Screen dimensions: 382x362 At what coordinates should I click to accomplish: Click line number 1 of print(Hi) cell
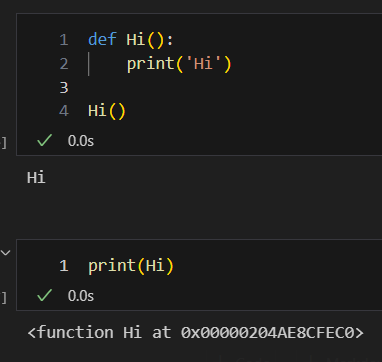pyautogui.click(x=64, y=266)
